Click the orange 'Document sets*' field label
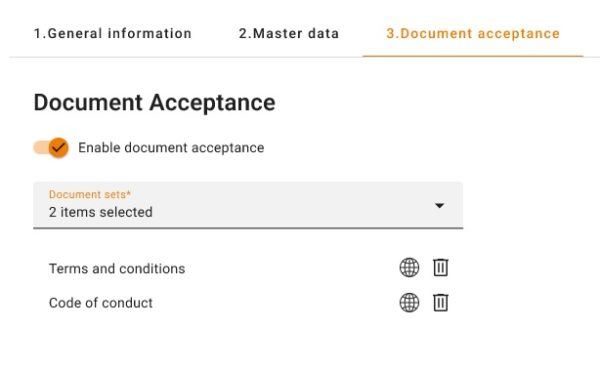 pyautogui.click(x=90, y=194)
